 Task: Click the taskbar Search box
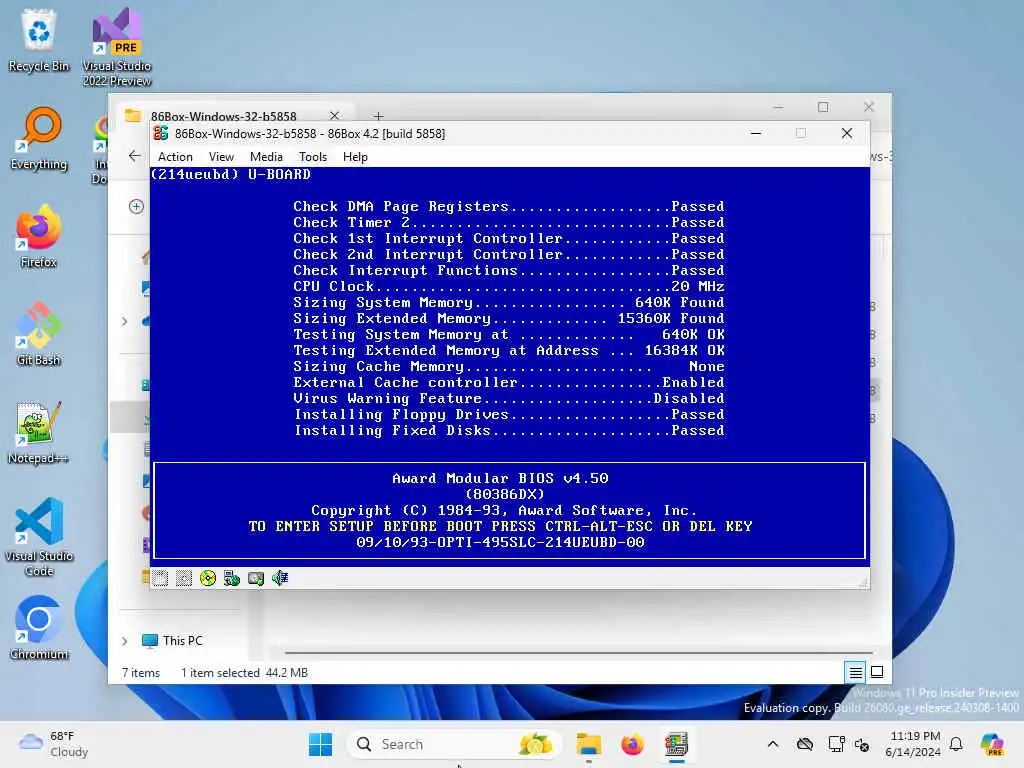456,744
